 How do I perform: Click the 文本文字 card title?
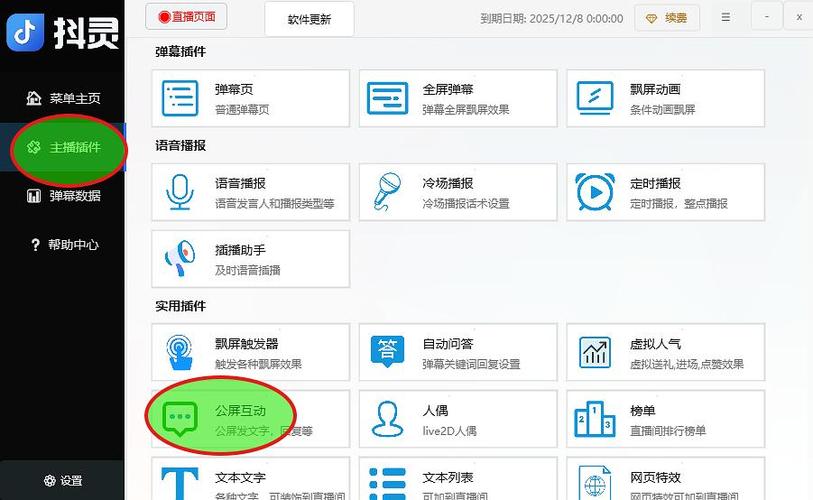240,477
